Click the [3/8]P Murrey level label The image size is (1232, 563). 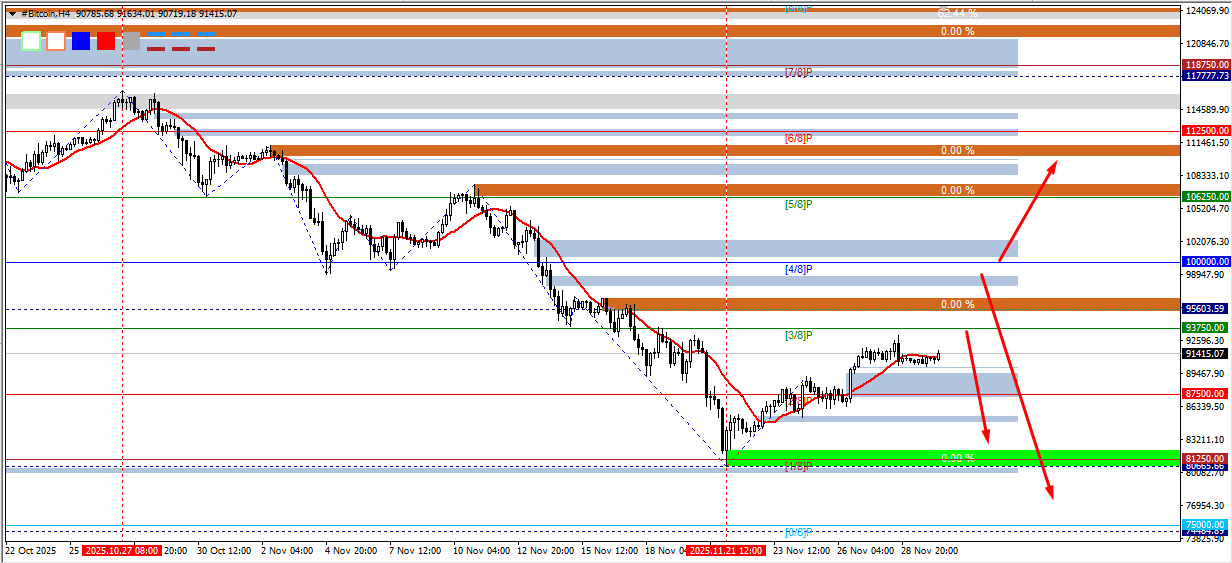point(798,336)
